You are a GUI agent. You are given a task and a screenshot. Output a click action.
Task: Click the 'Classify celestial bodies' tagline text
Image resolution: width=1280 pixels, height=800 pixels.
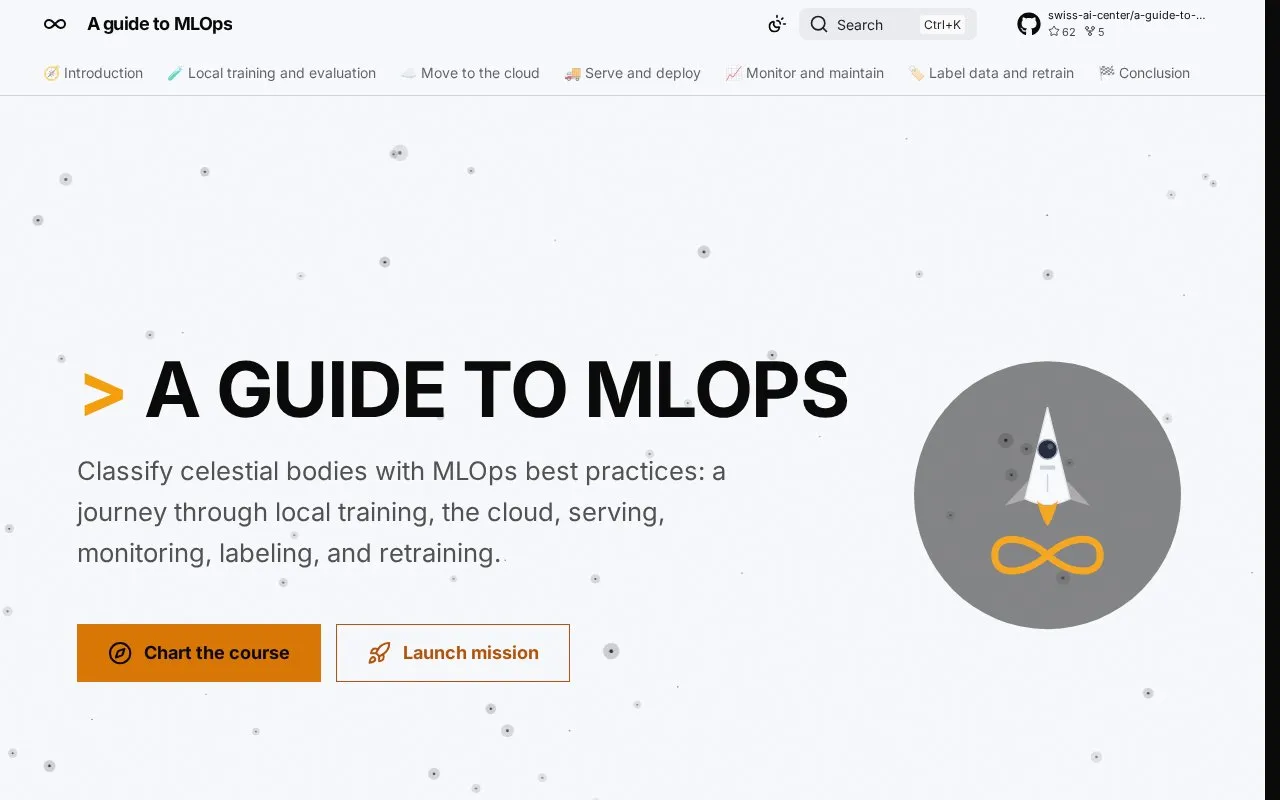click(x=401, y=512)
